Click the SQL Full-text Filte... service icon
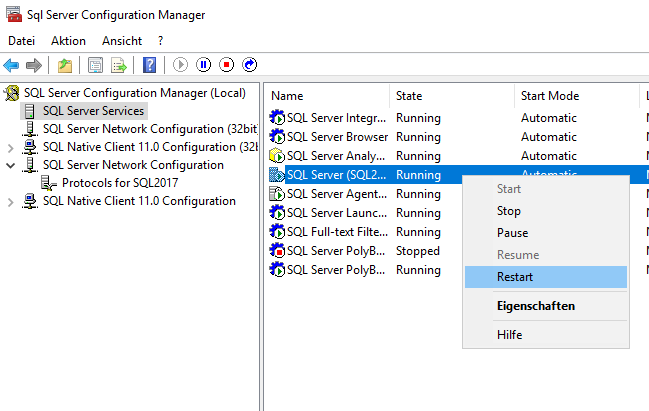649x411 pixels. [x=277, y=232]
